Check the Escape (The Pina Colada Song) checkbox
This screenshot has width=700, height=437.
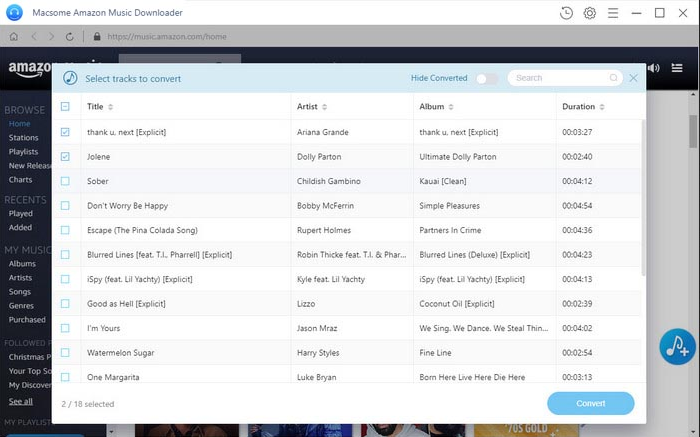pos(65,230)
